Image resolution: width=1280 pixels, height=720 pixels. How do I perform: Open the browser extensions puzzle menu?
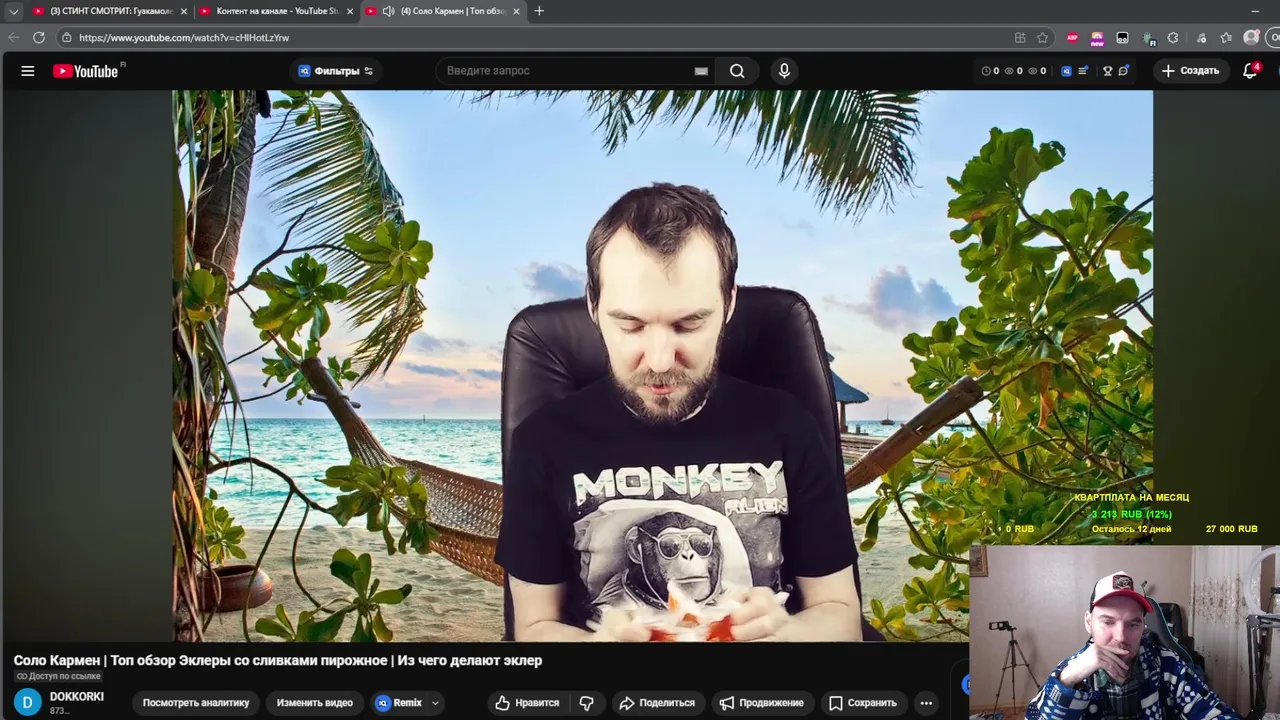[x=1173, y=37]
